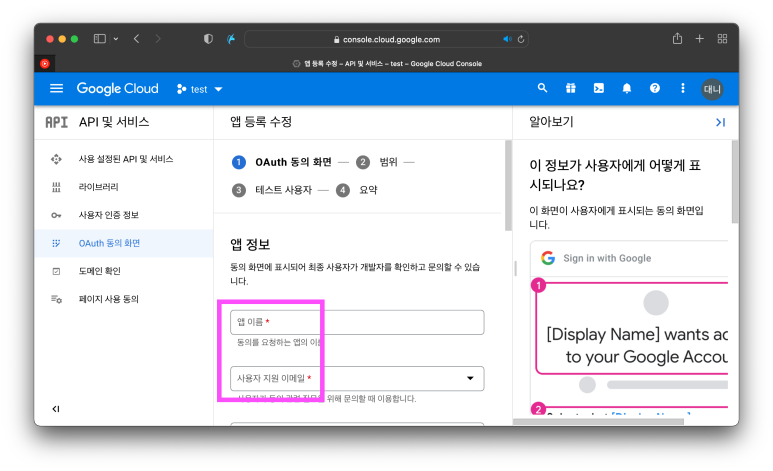Viewport: 773px width, 471px height.
Task: Open the test project selector dropdown
Action: [200, 89]
